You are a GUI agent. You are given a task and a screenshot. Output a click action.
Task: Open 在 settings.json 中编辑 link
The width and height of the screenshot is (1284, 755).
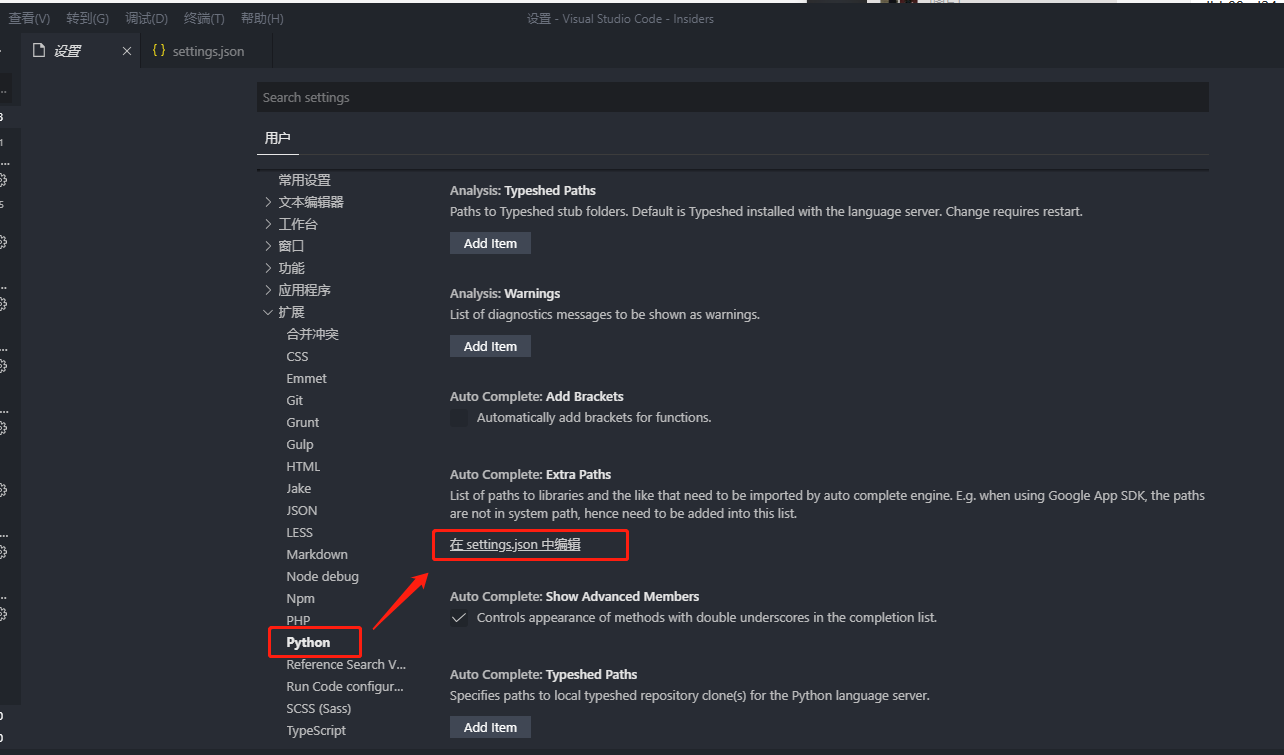tap(515, 545)
